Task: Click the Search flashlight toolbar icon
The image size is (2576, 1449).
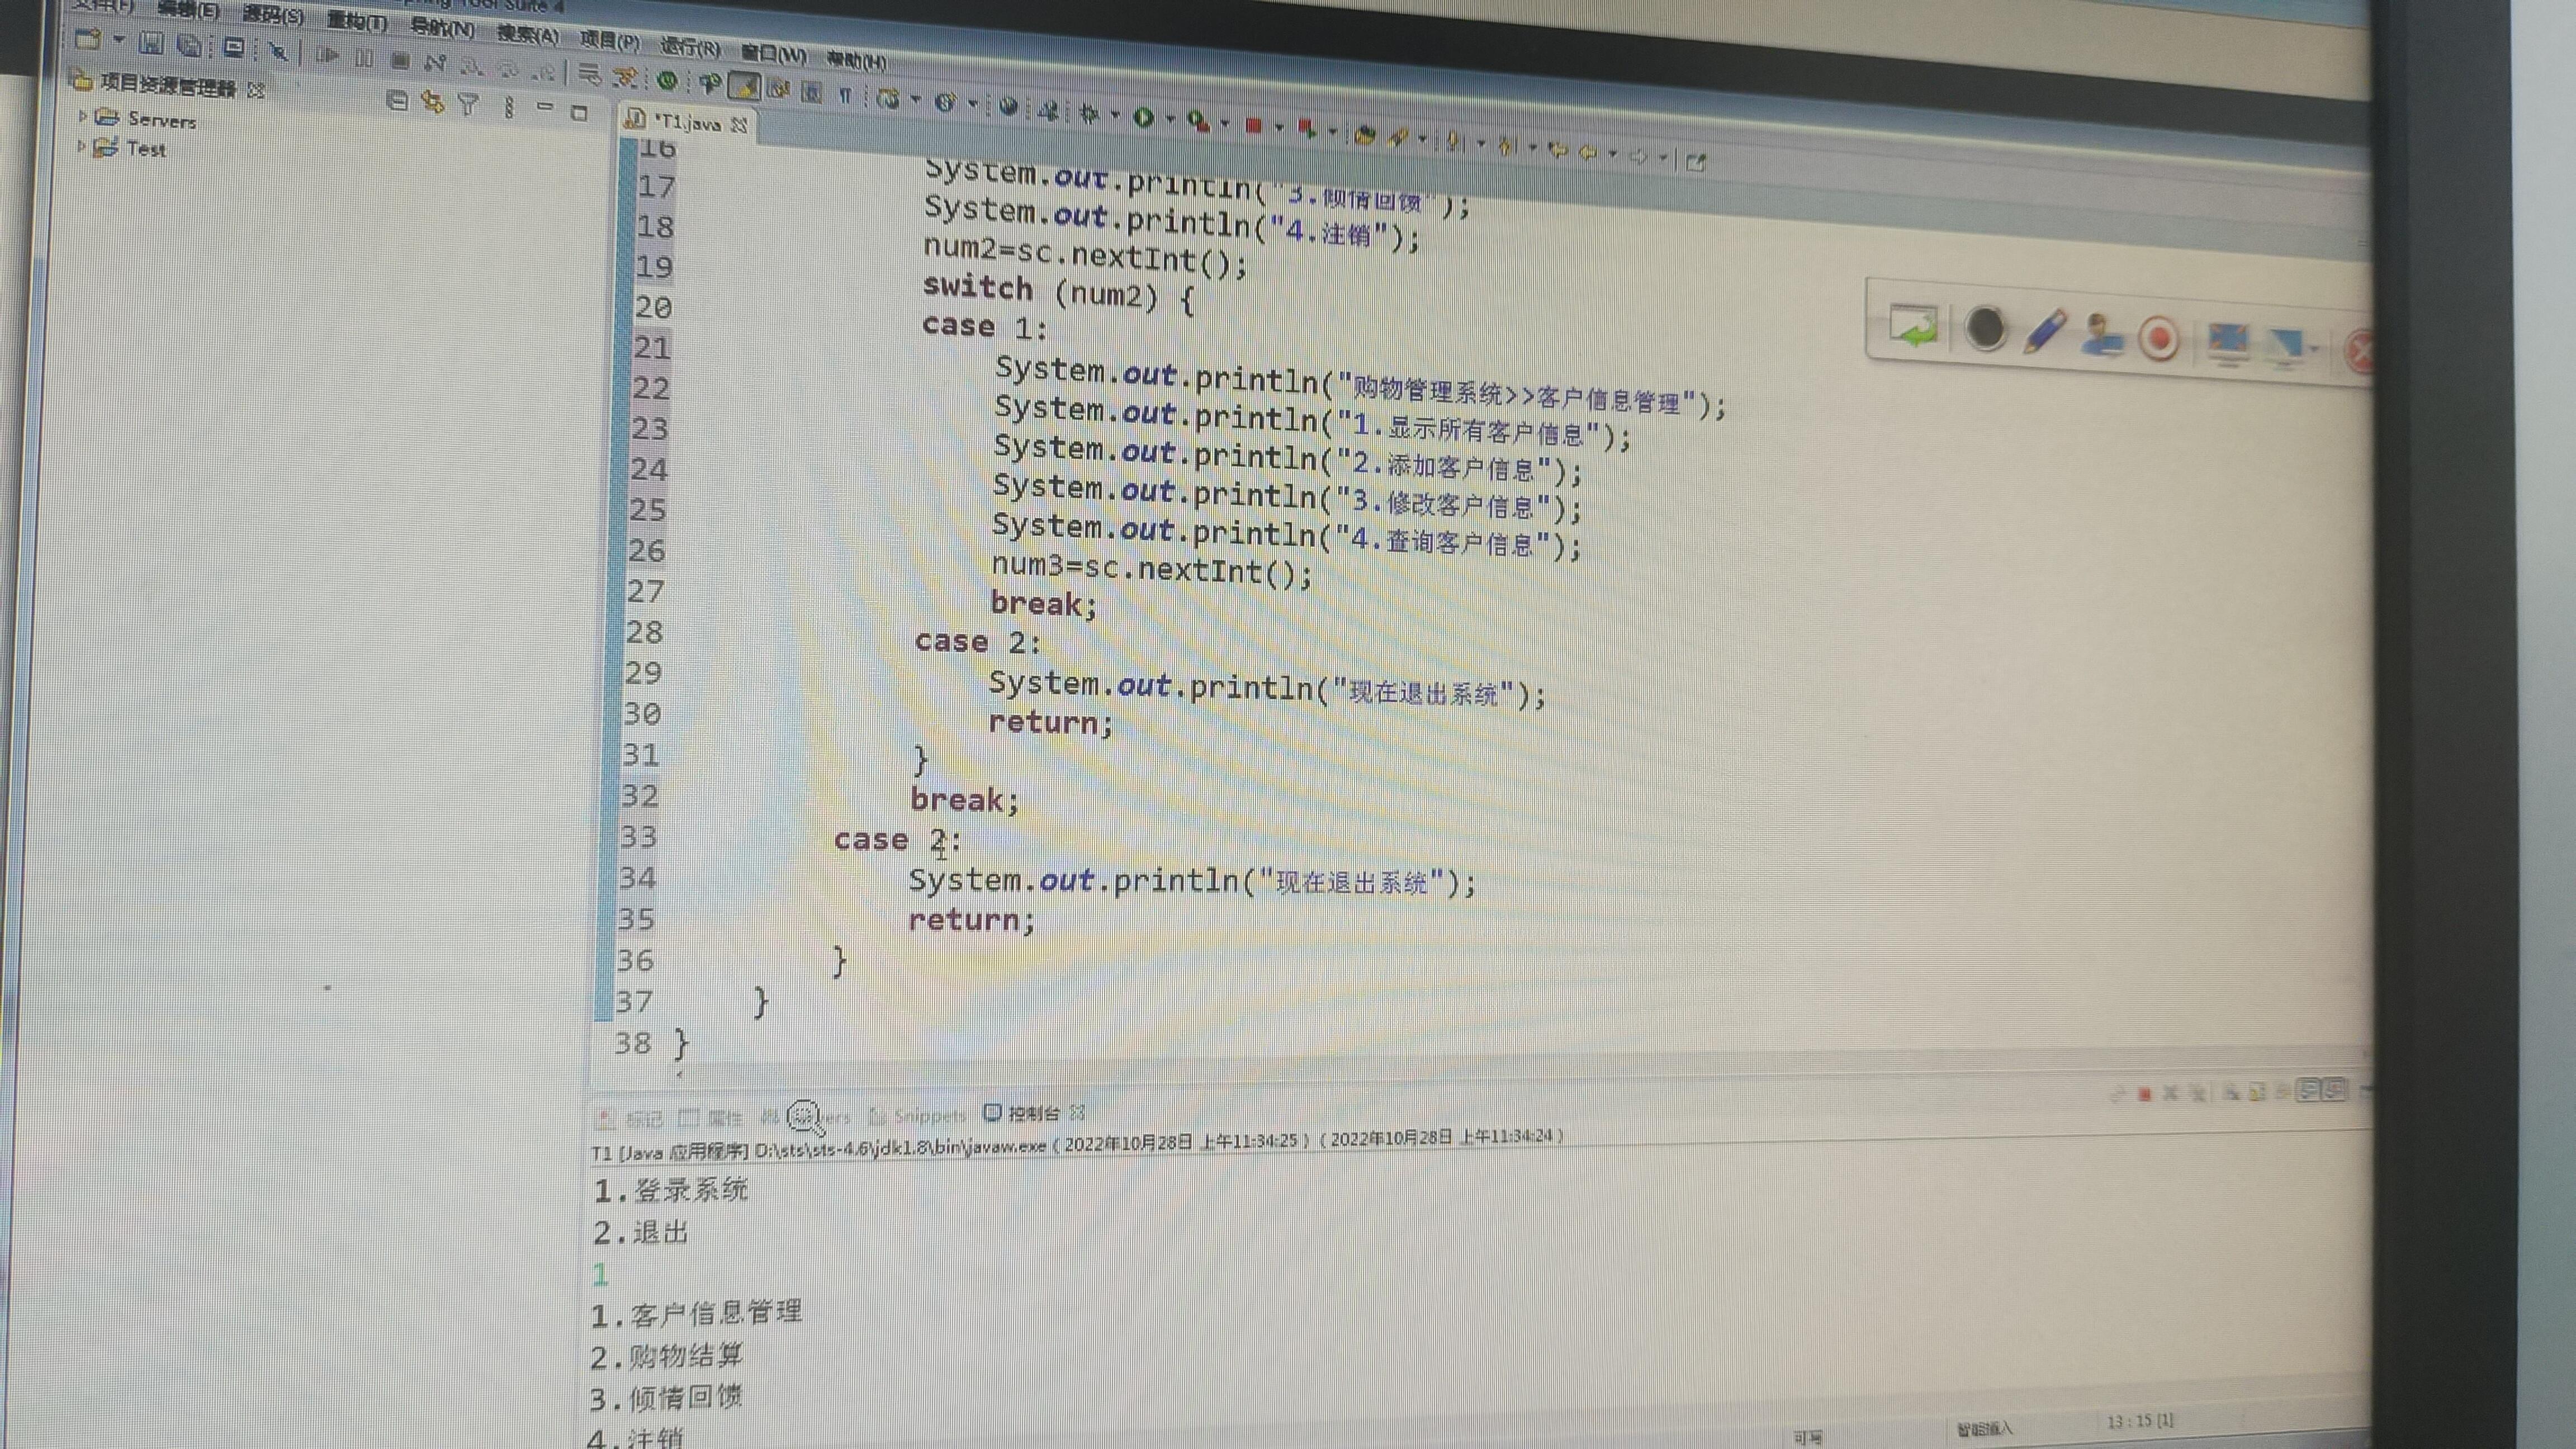Action: click(1399, 138)
